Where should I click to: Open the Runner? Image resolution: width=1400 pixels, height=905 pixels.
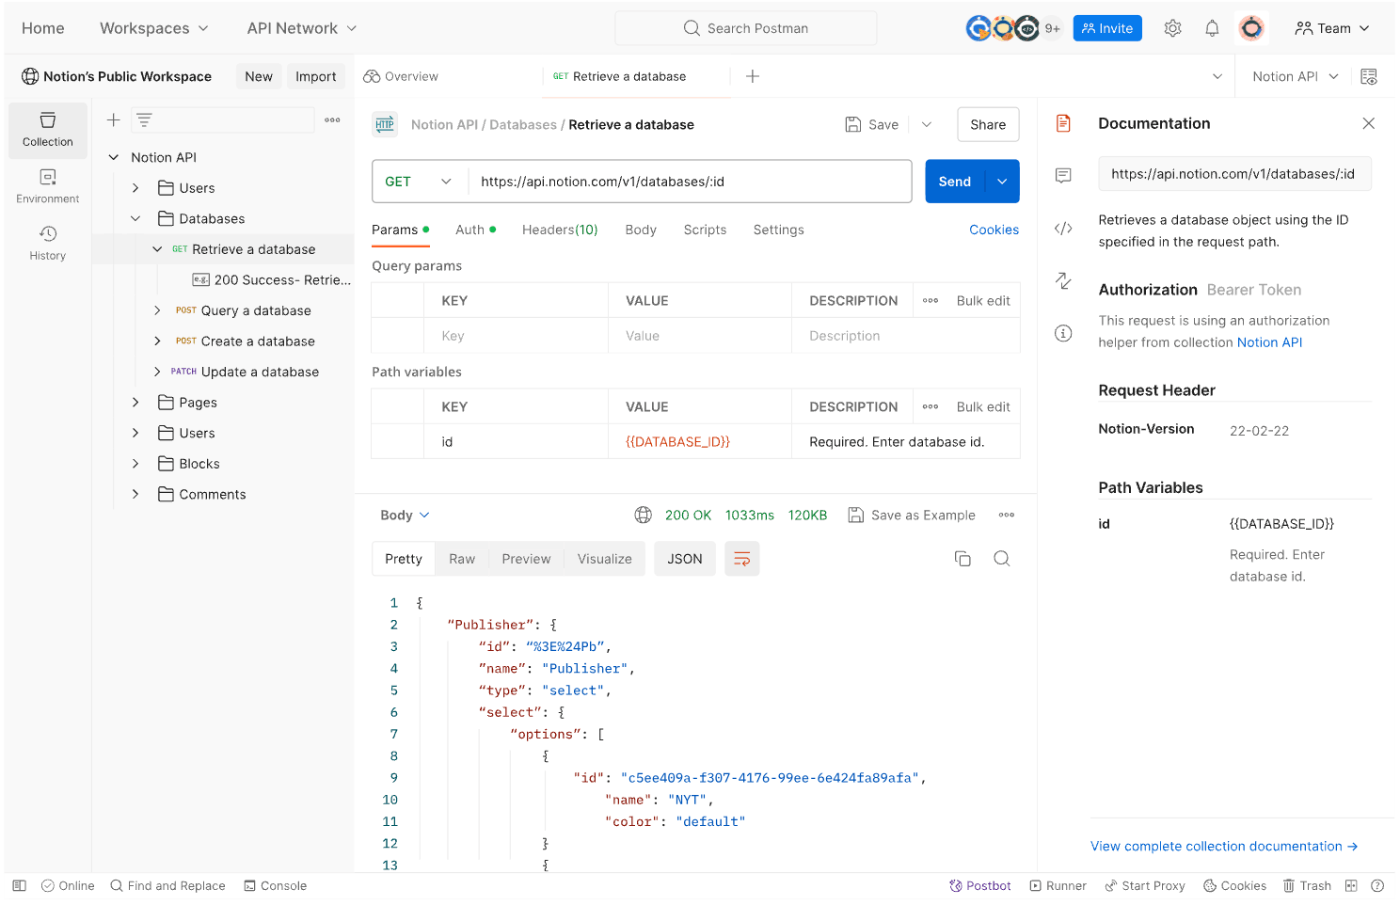tap(1058, 886)
